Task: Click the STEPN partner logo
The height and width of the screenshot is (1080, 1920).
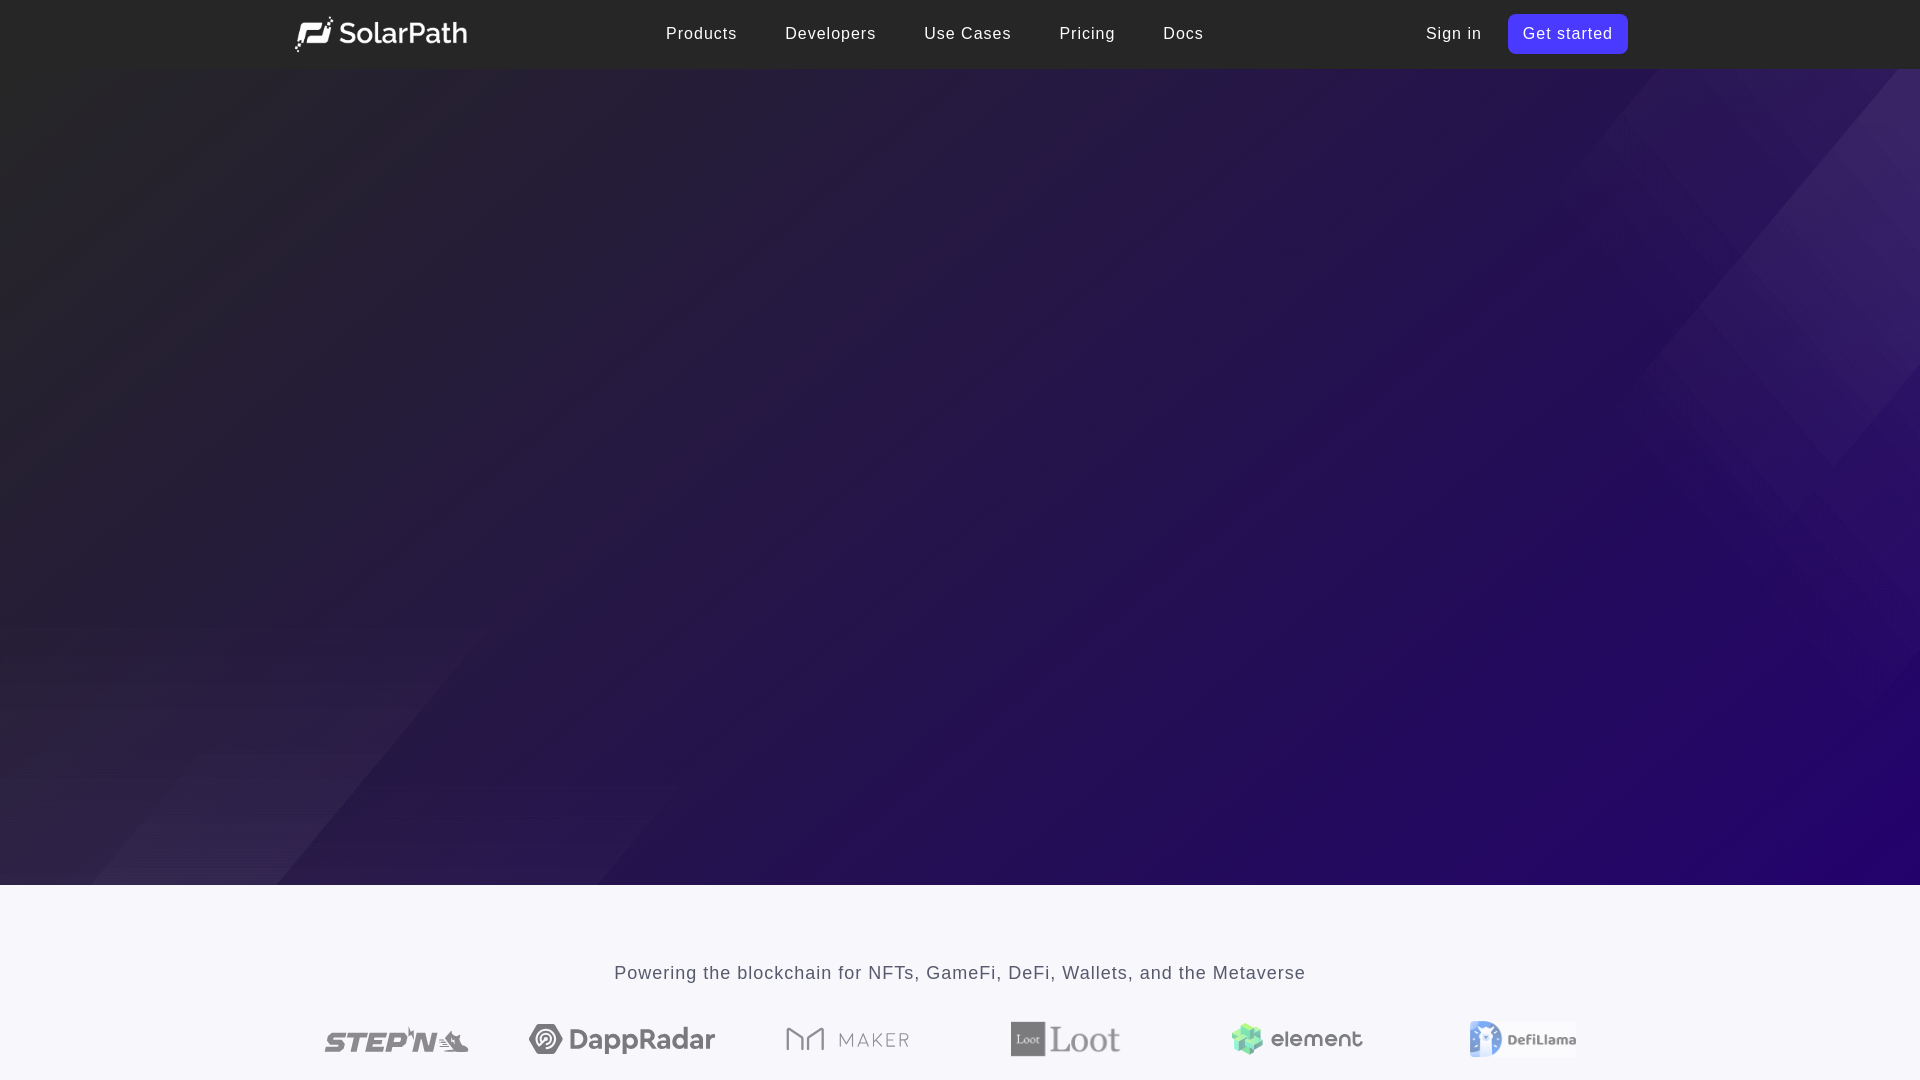Action: tap(396, 1040)
